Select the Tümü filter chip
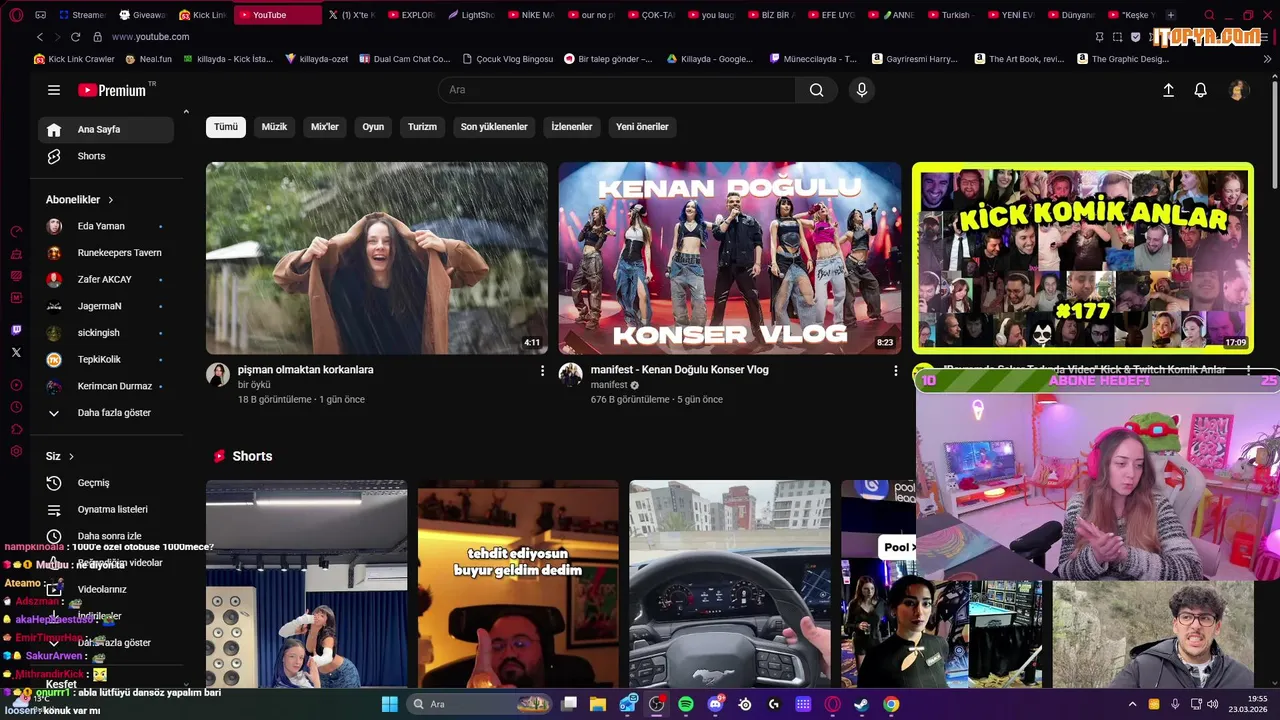 226,127
